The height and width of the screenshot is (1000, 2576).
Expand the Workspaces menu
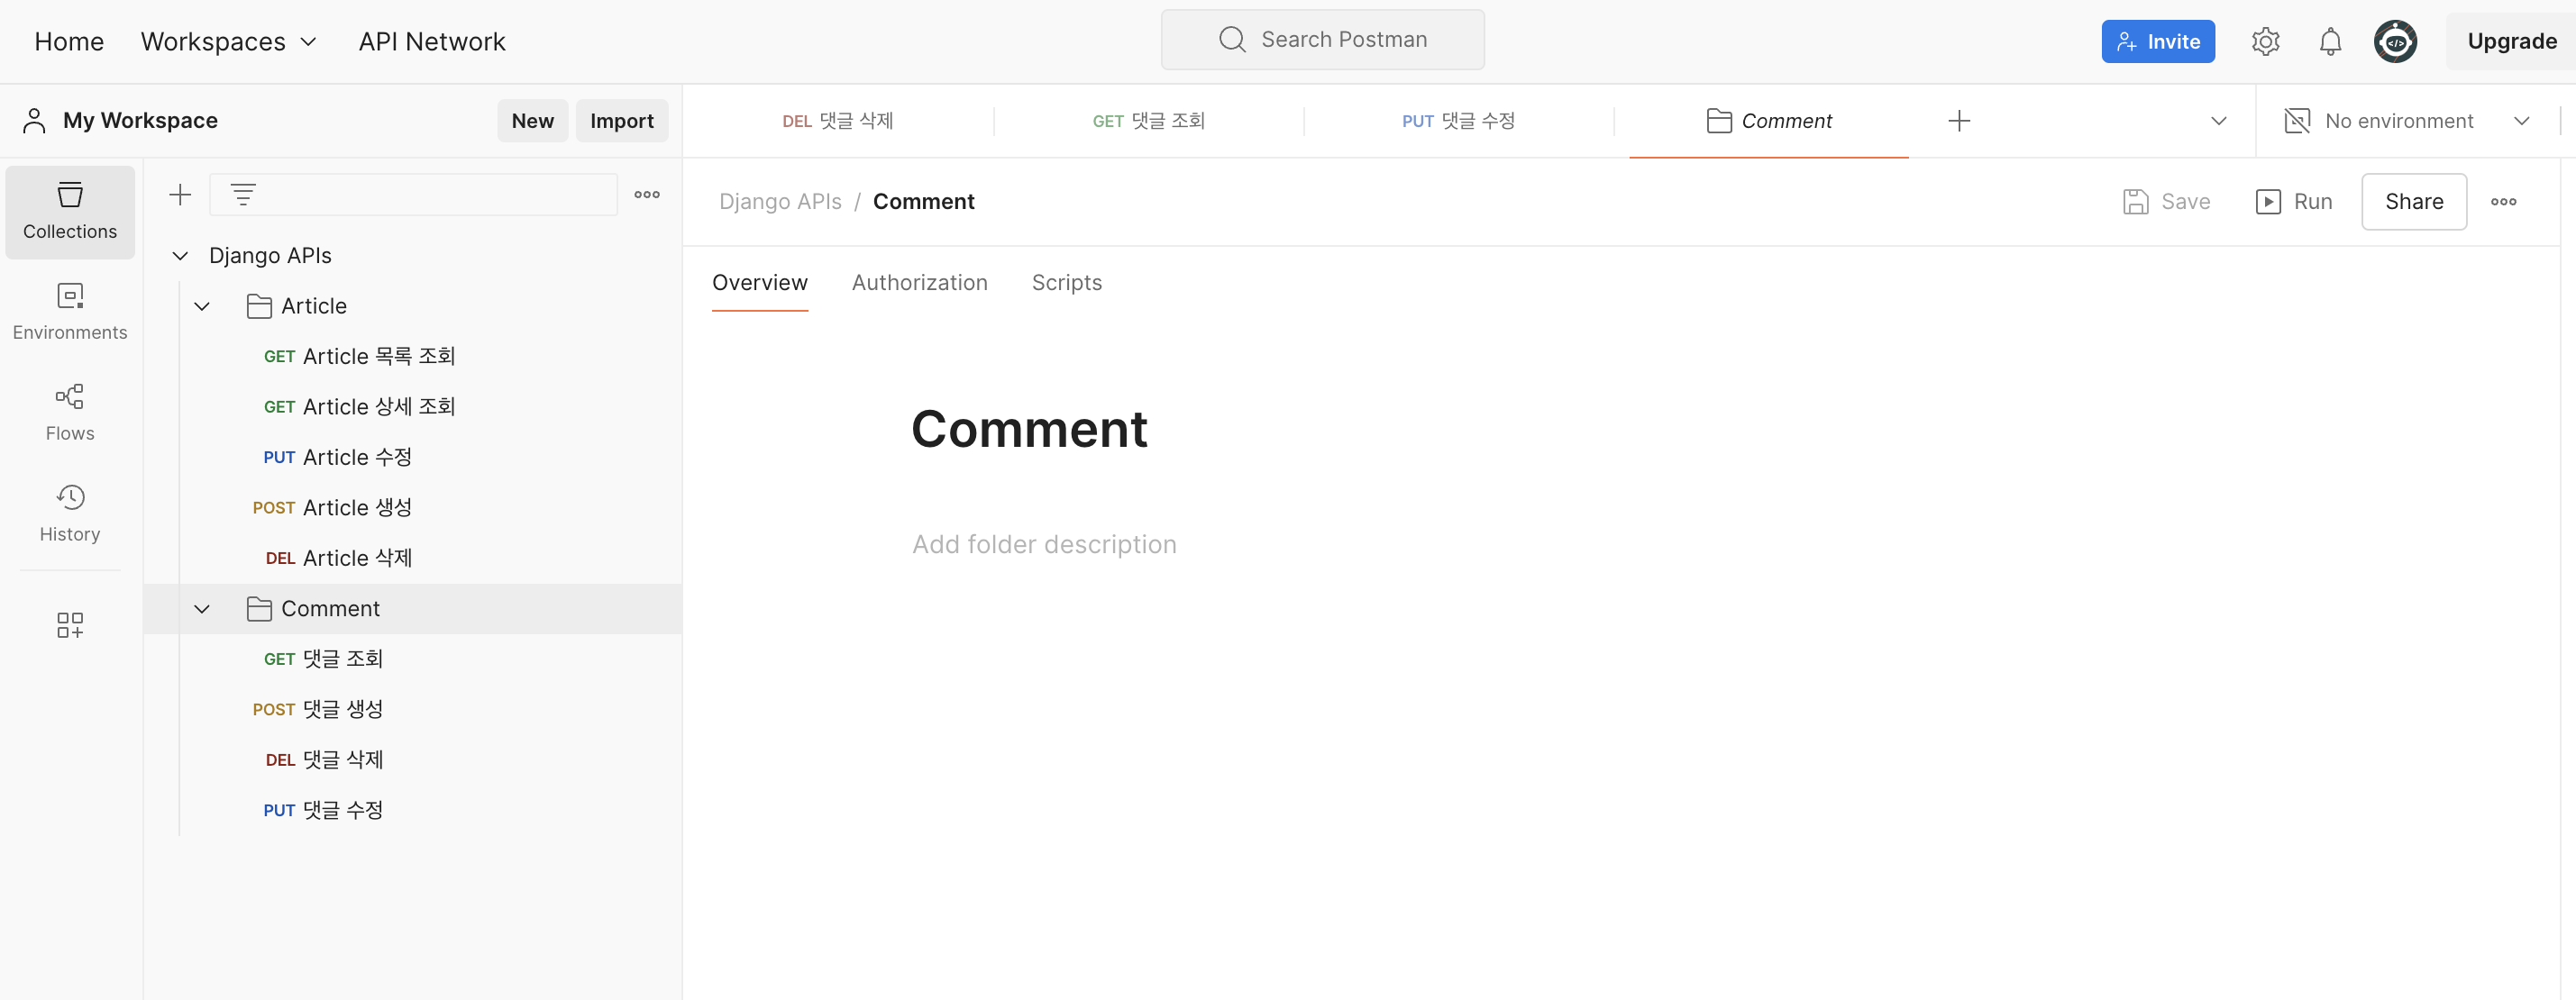coord(228,41)
